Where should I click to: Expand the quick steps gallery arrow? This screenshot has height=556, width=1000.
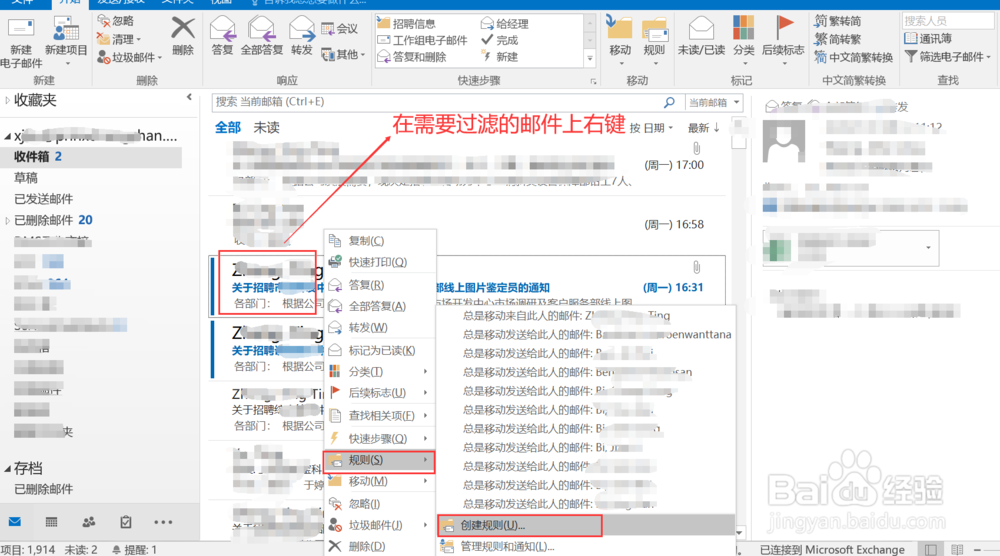click(590, 59)
